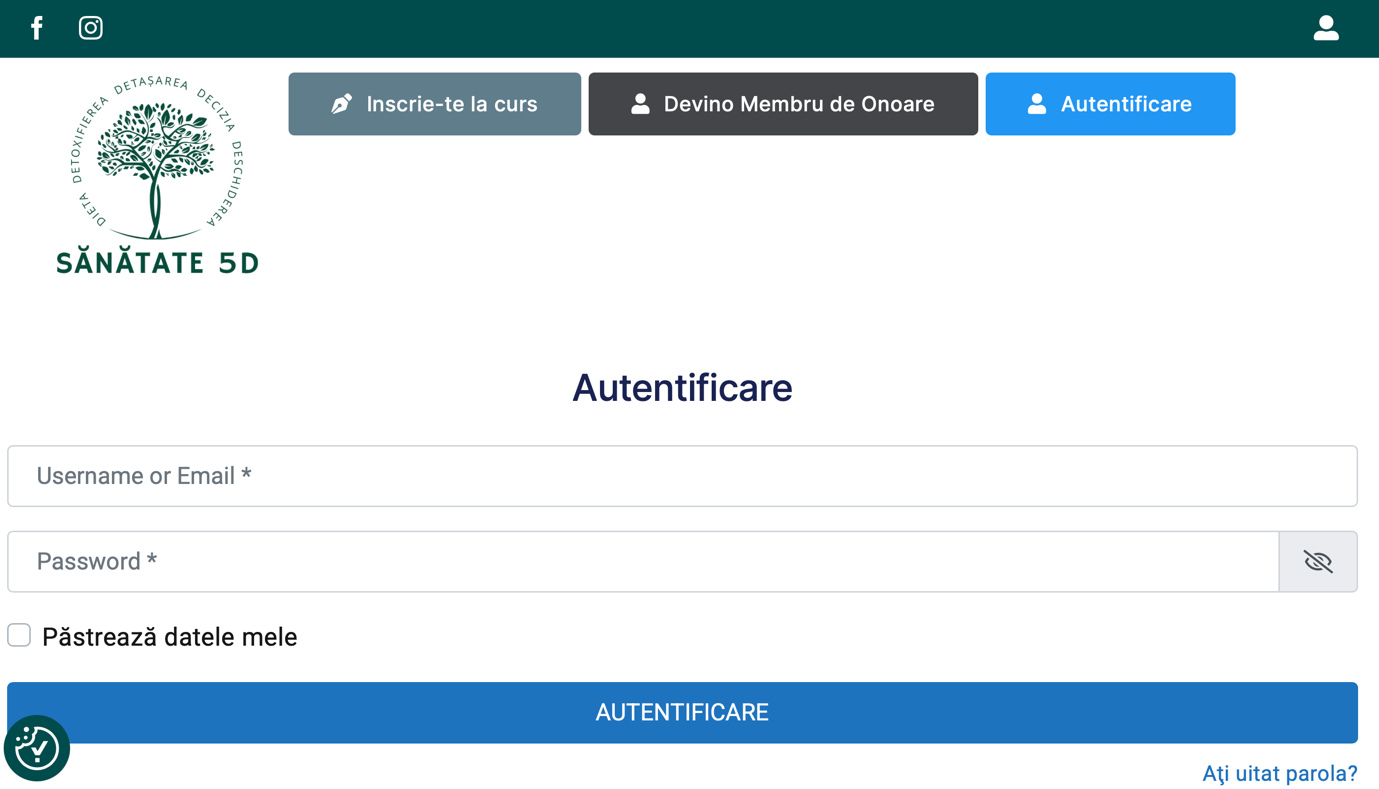Focus the Username or Email field
The height and width of the screenshot is (789, 1379).
pyautogui.click(x=682, y=476)
